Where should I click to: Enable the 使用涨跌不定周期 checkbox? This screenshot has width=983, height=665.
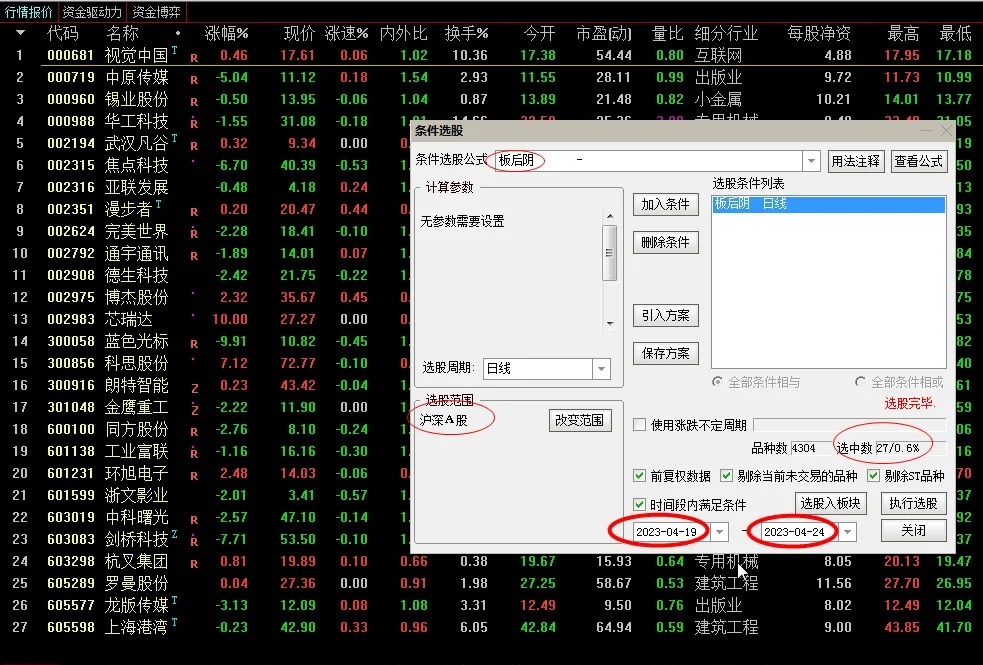[639, 425]
